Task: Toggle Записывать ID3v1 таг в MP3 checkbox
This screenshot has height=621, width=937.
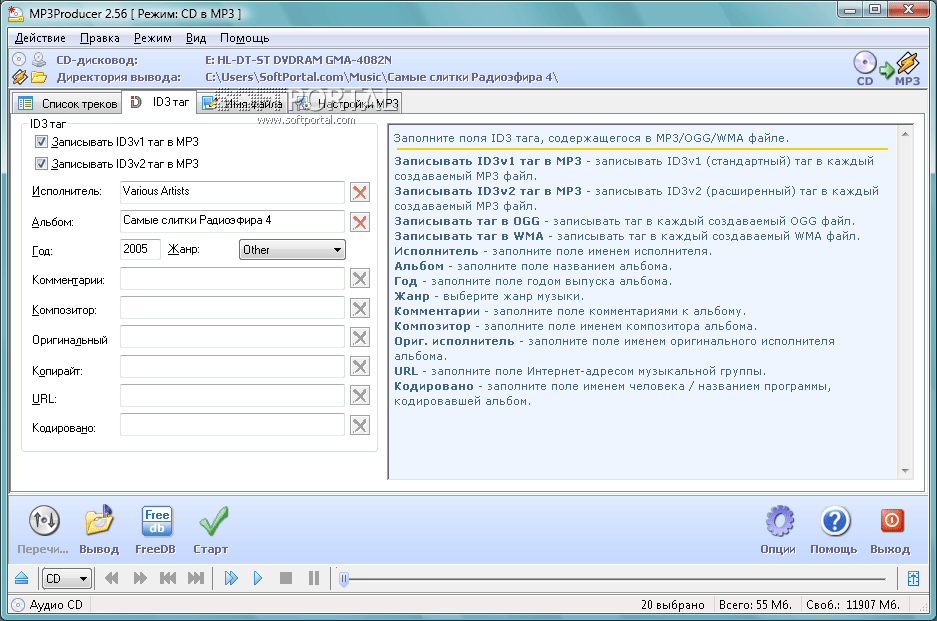Action: pos(41,142)
